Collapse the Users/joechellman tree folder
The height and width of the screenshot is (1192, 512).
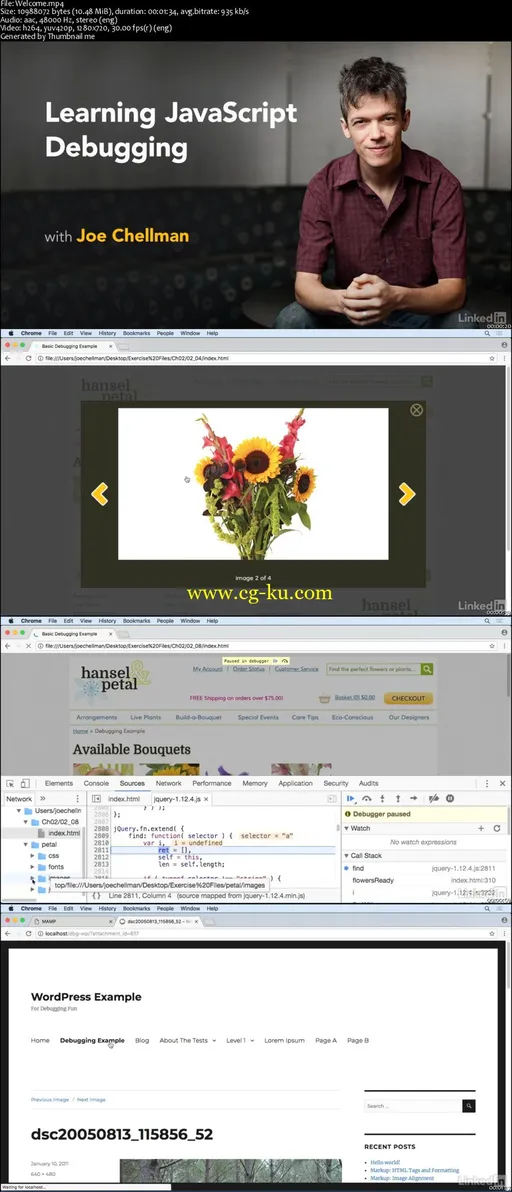pos(20,811)
